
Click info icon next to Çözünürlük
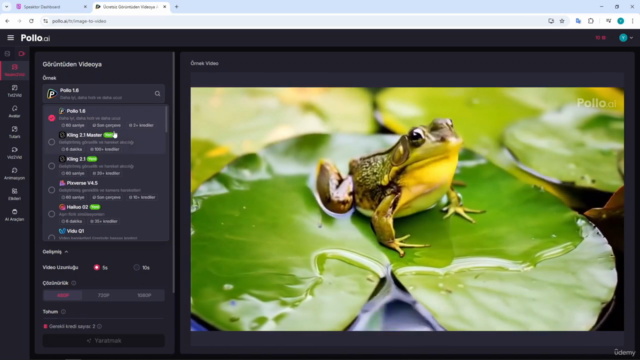click(74, 283)
